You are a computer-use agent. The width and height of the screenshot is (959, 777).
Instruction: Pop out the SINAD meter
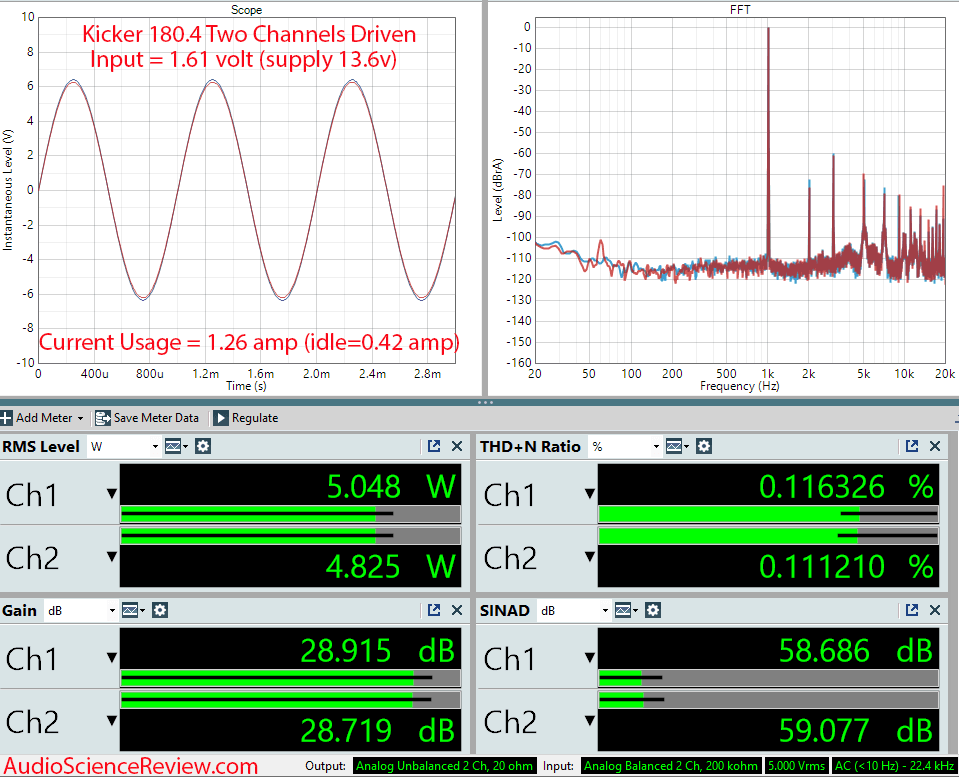pyautogui.click(x=912, y=610)
